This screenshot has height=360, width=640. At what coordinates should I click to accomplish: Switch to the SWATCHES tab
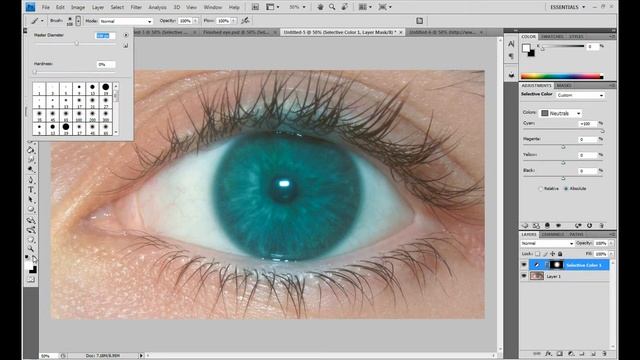(552, 37)
